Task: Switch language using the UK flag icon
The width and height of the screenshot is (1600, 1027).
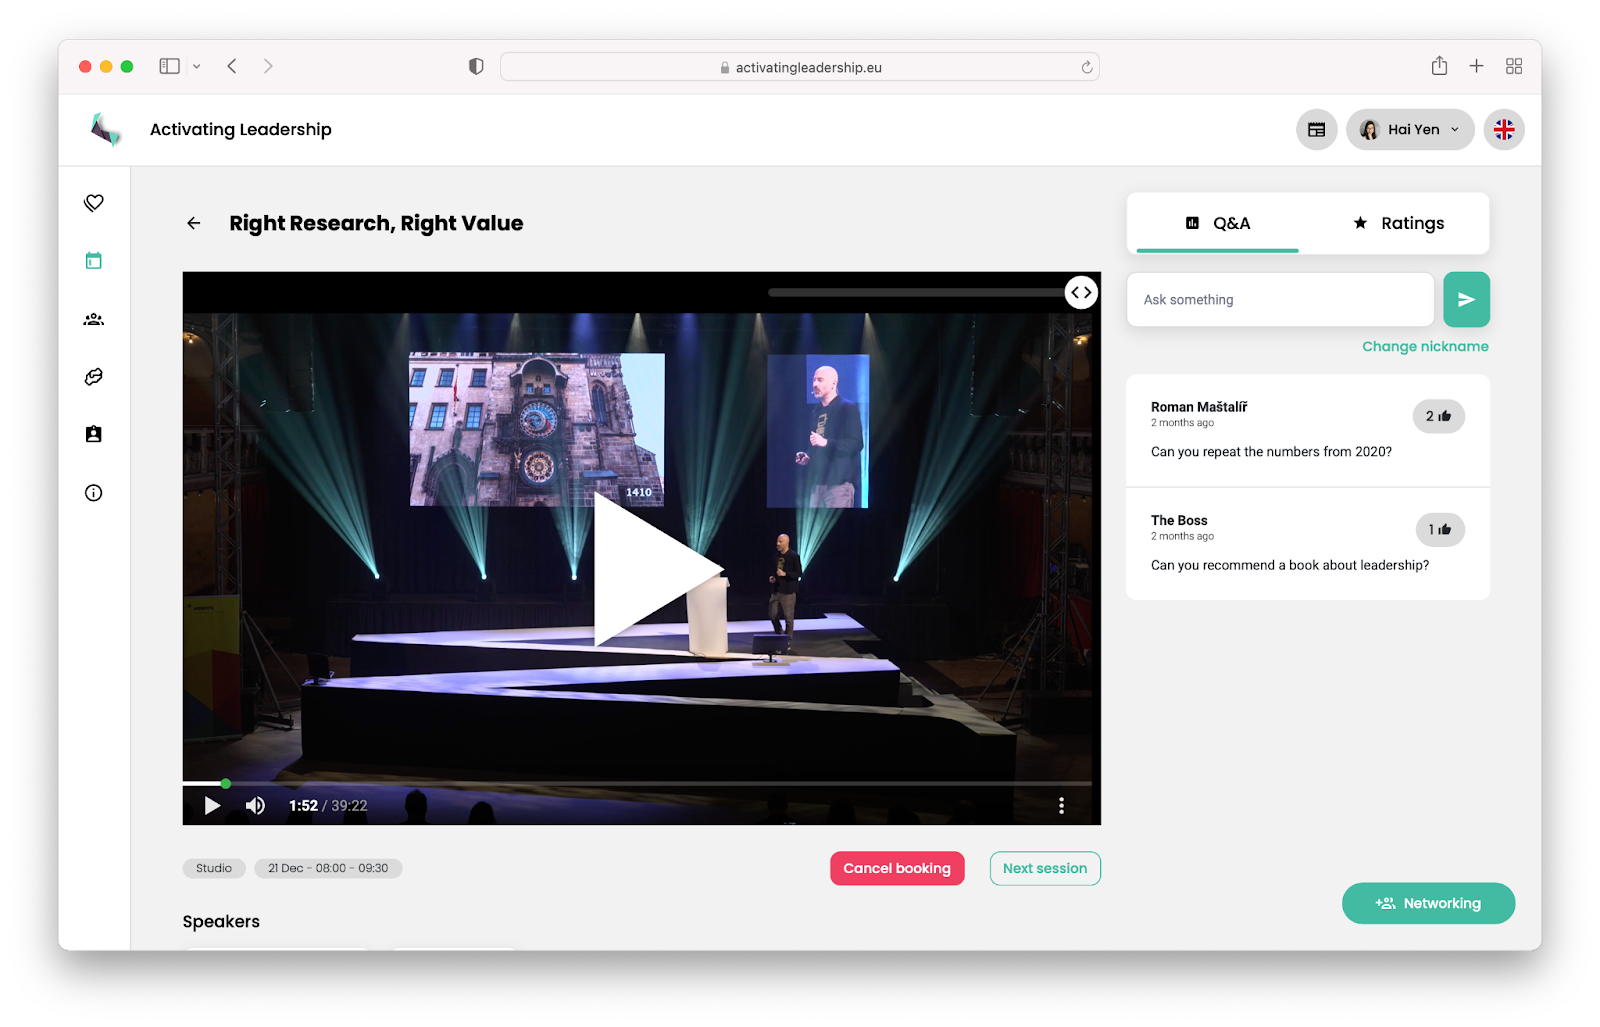Action: tap(1504, 130)
